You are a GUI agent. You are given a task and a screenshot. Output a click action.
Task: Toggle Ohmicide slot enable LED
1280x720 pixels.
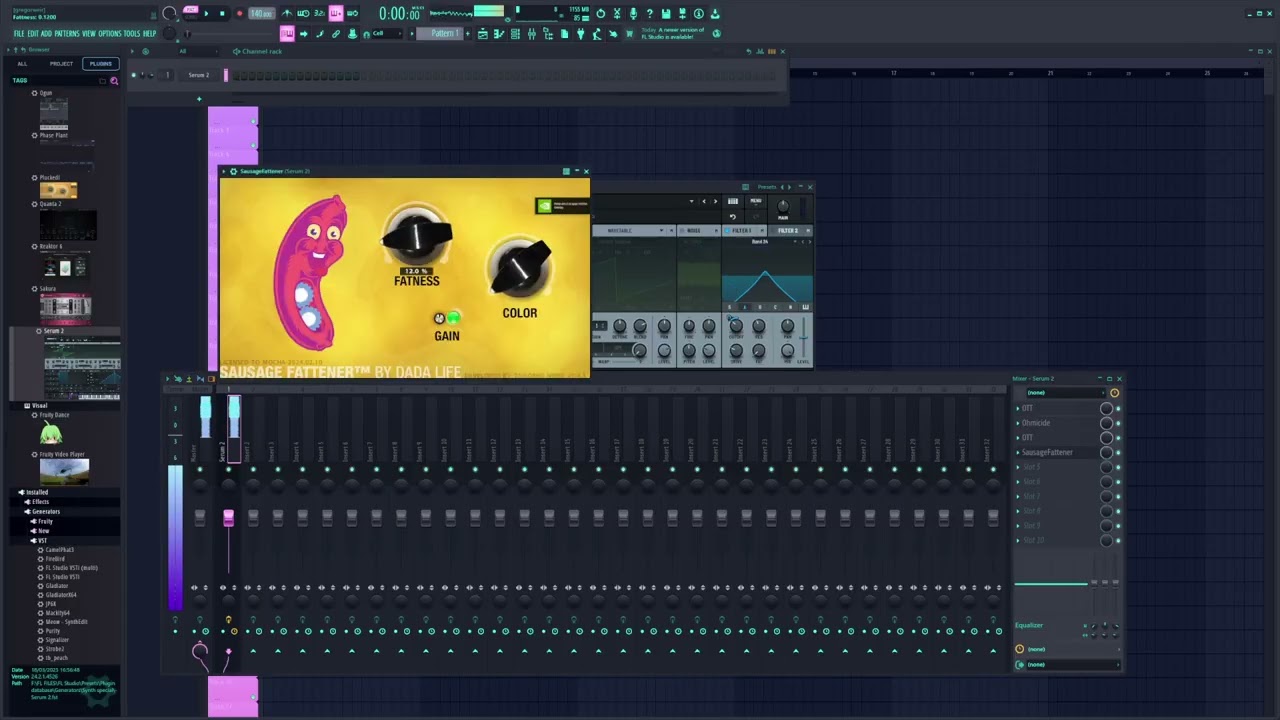pyautogui.click(x=1118, y=423)
